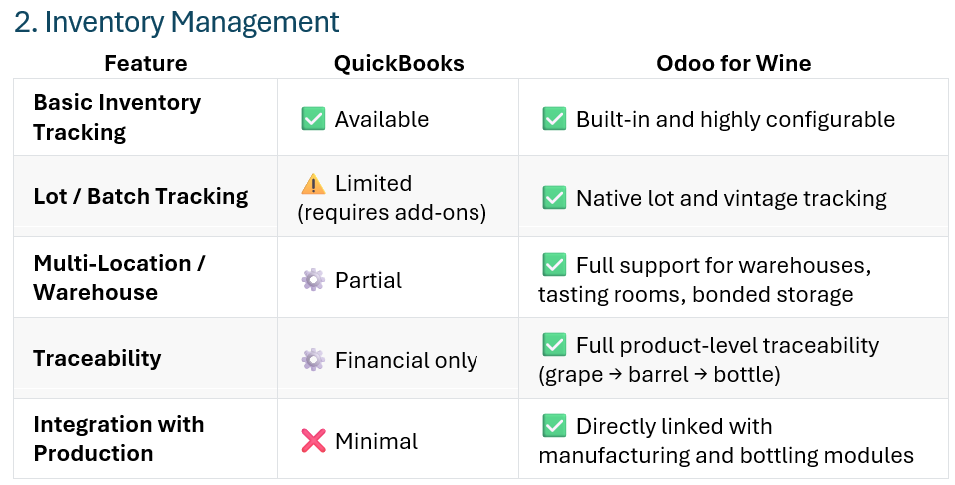This screenshot has height=485, width=955.
Task: Click the Traceability row label
Action: tap(97, 358)
